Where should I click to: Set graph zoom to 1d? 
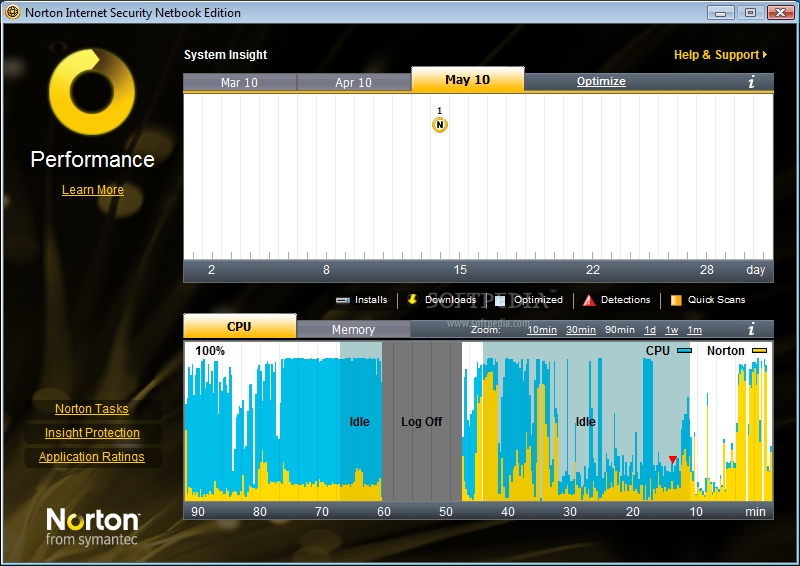(650, 330)
